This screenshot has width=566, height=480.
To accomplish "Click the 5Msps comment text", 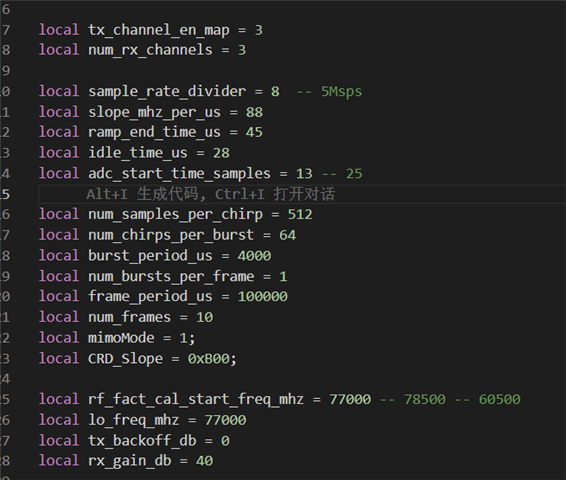I will coord(341,92).
